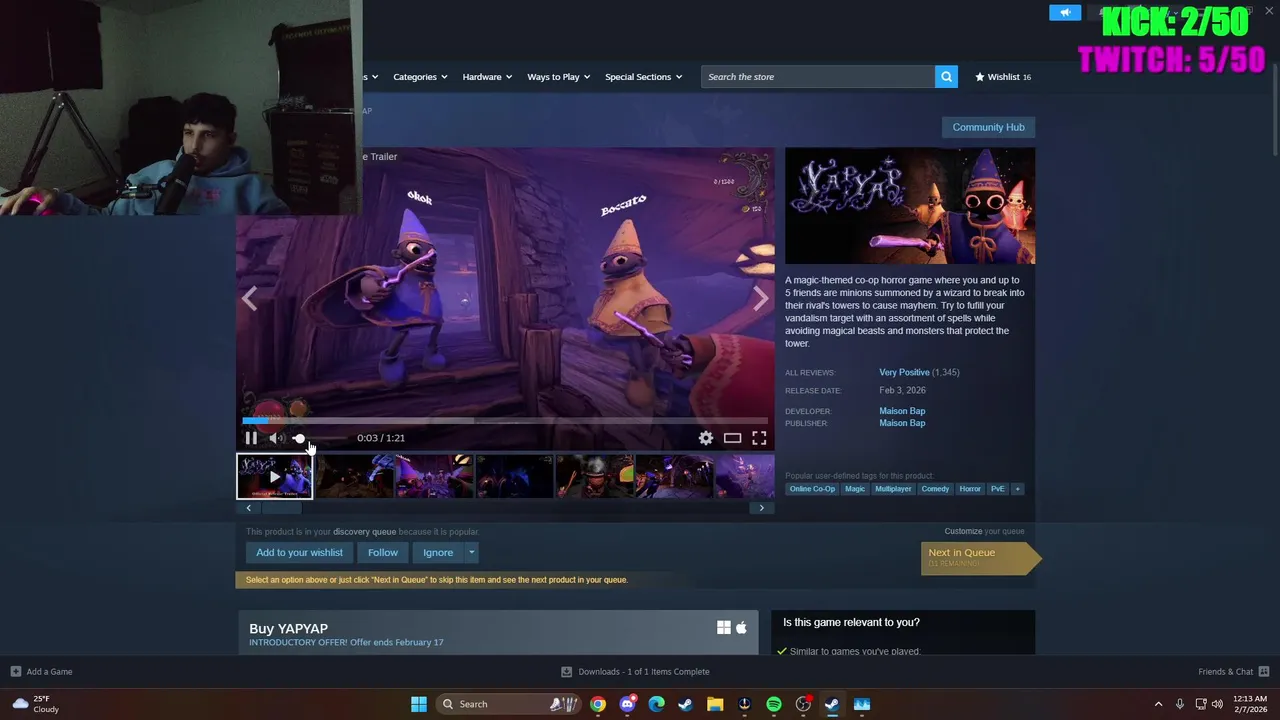Select the trailer video thumbnail
The image size is (1280, 720).
tap(274, 476)
